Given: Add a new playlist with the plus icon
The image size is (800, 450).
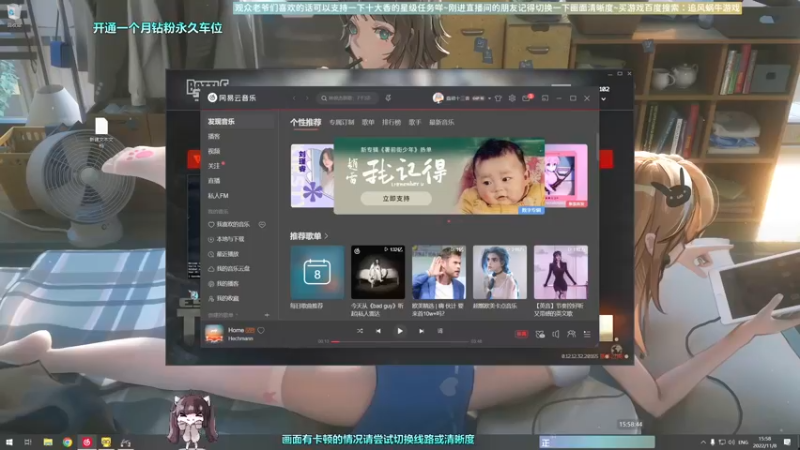Looking at the screenshot, I should tap(267, 315).
